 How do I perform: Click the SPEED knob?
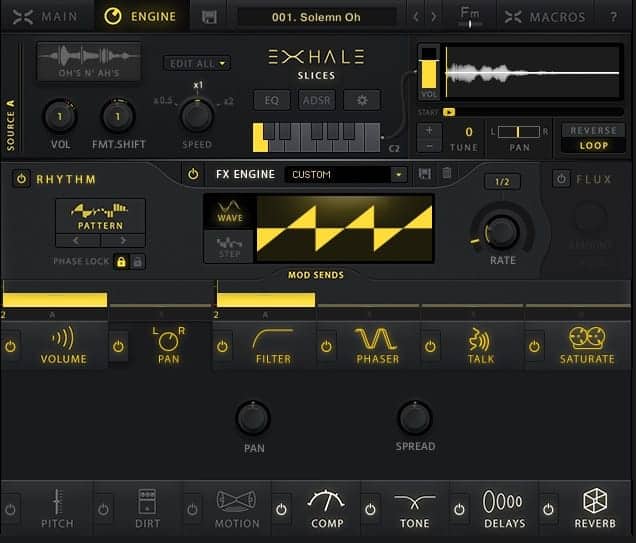[197, 117]
